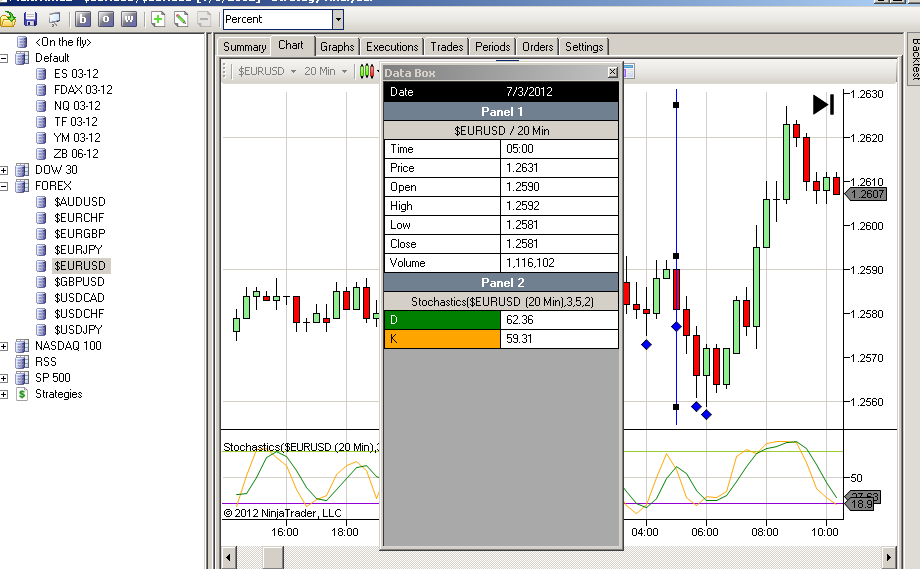Switch to the Trades tab
920x569 pixels.
(447, 47)
